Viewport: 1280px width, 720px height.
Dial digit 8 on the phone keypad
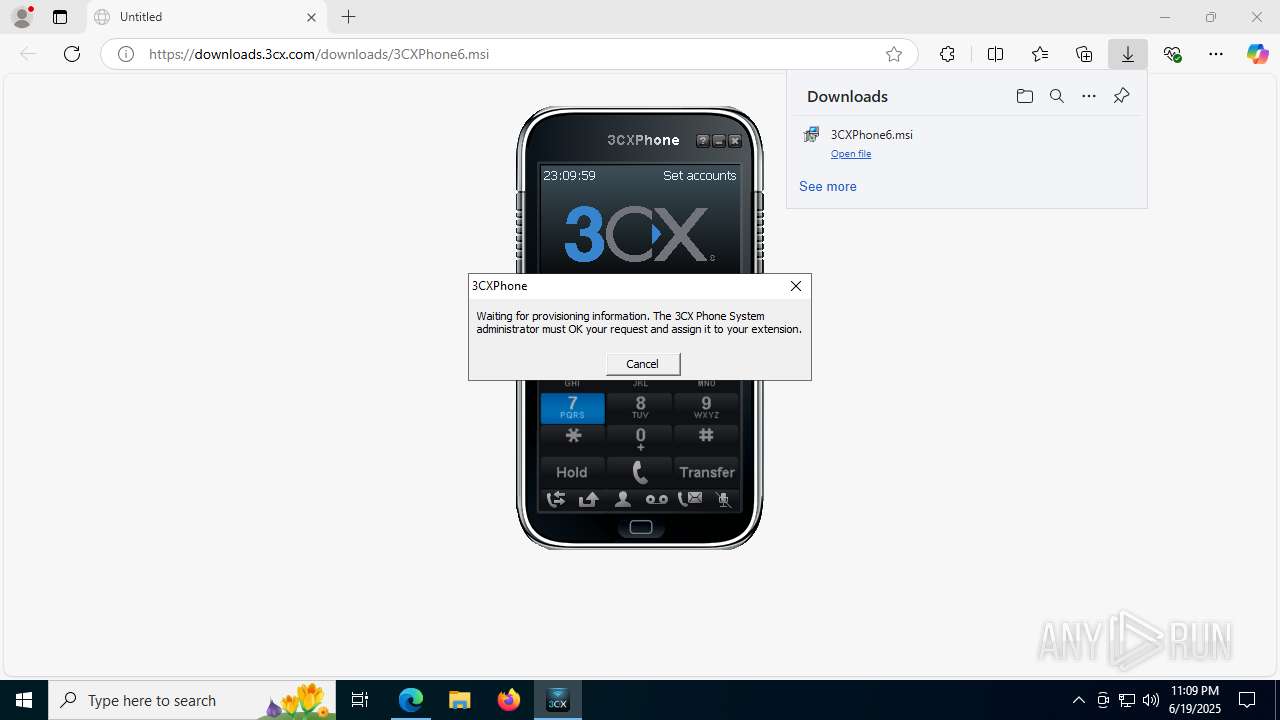(640, 408)
